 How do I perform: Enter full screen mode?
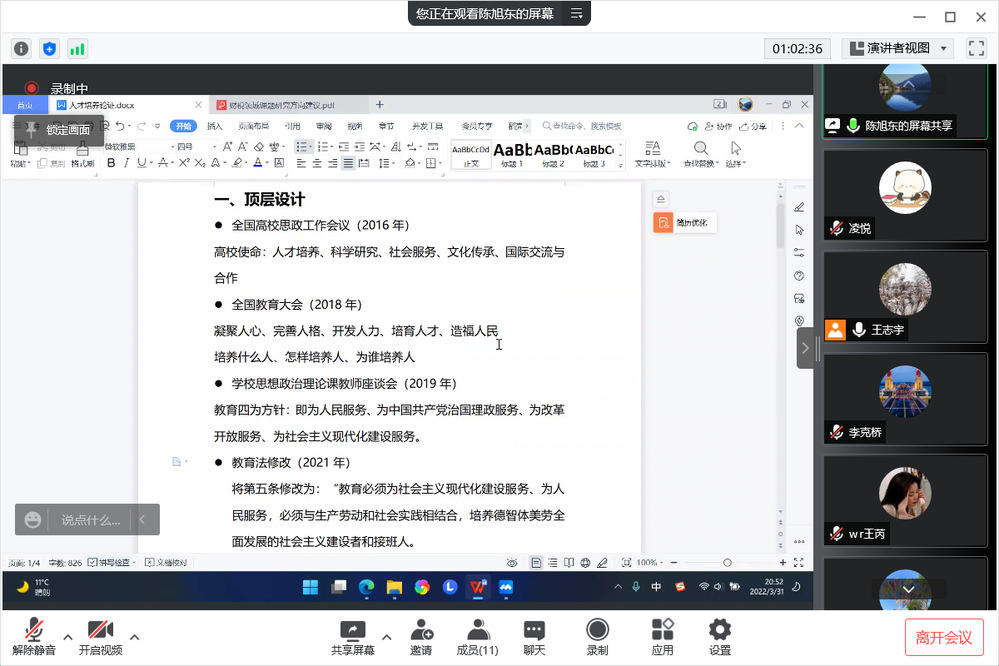coord(976,48)
